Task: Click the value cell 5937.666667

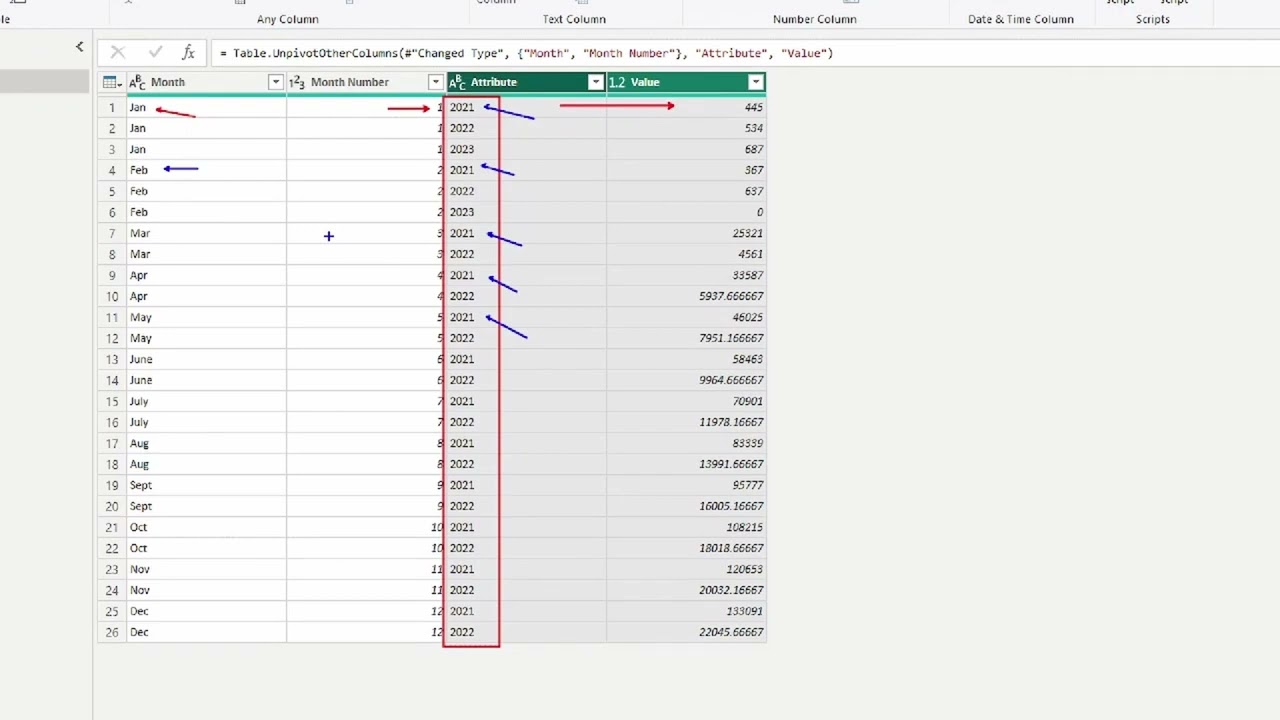Action: click(x=686, y=296)
